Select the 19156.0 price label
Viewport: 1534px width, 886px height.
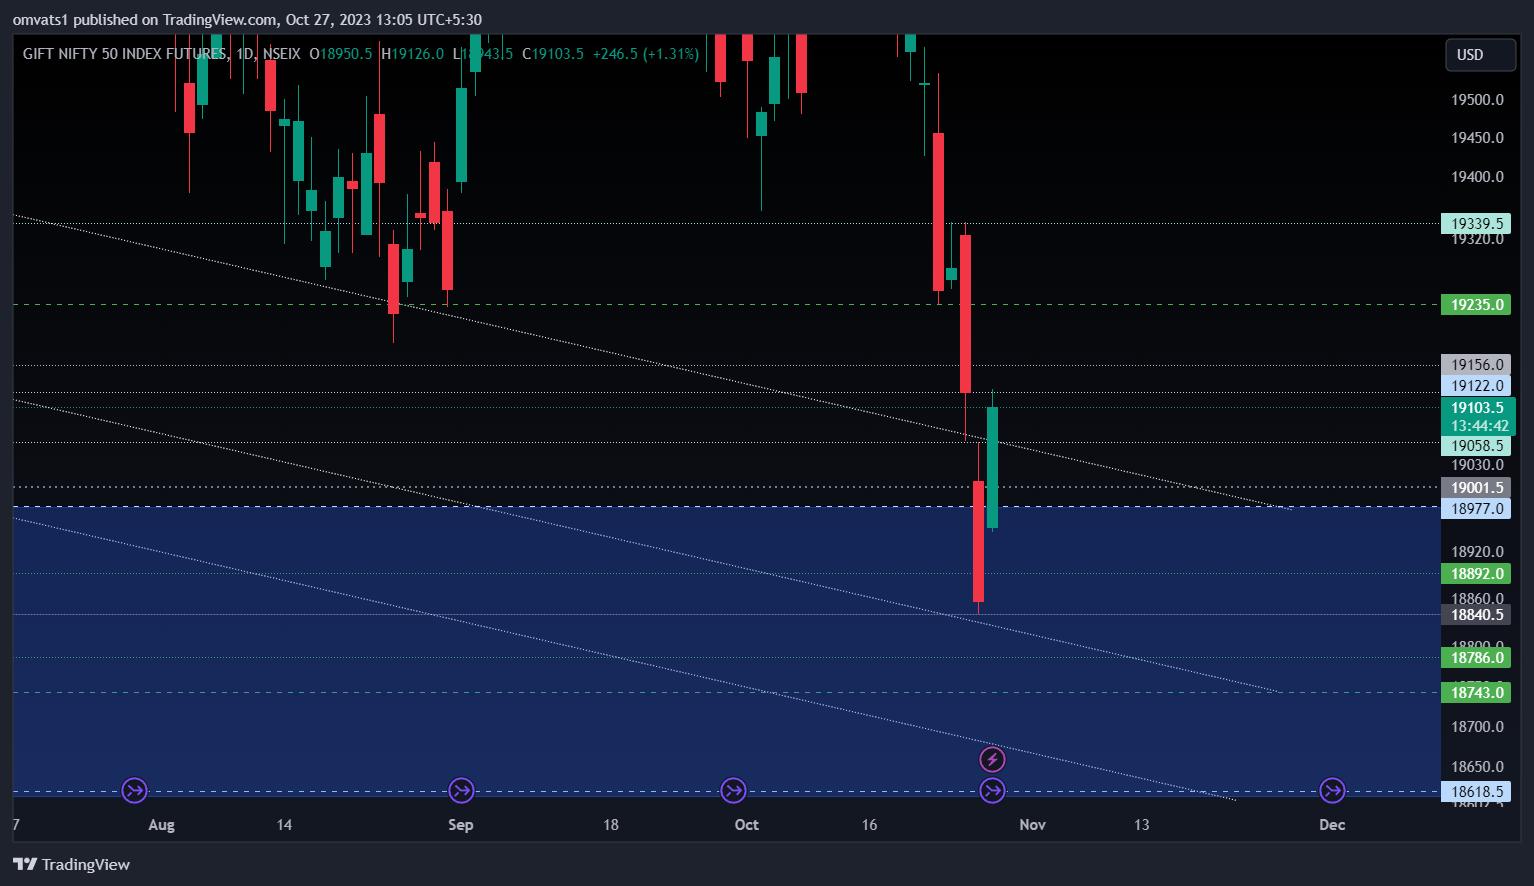(x=1476, y=365)
